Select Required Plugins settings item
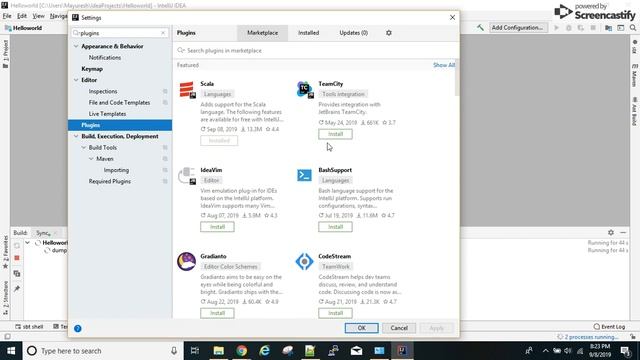Screen dimensions: 640x360 click(x=110, y=181)
